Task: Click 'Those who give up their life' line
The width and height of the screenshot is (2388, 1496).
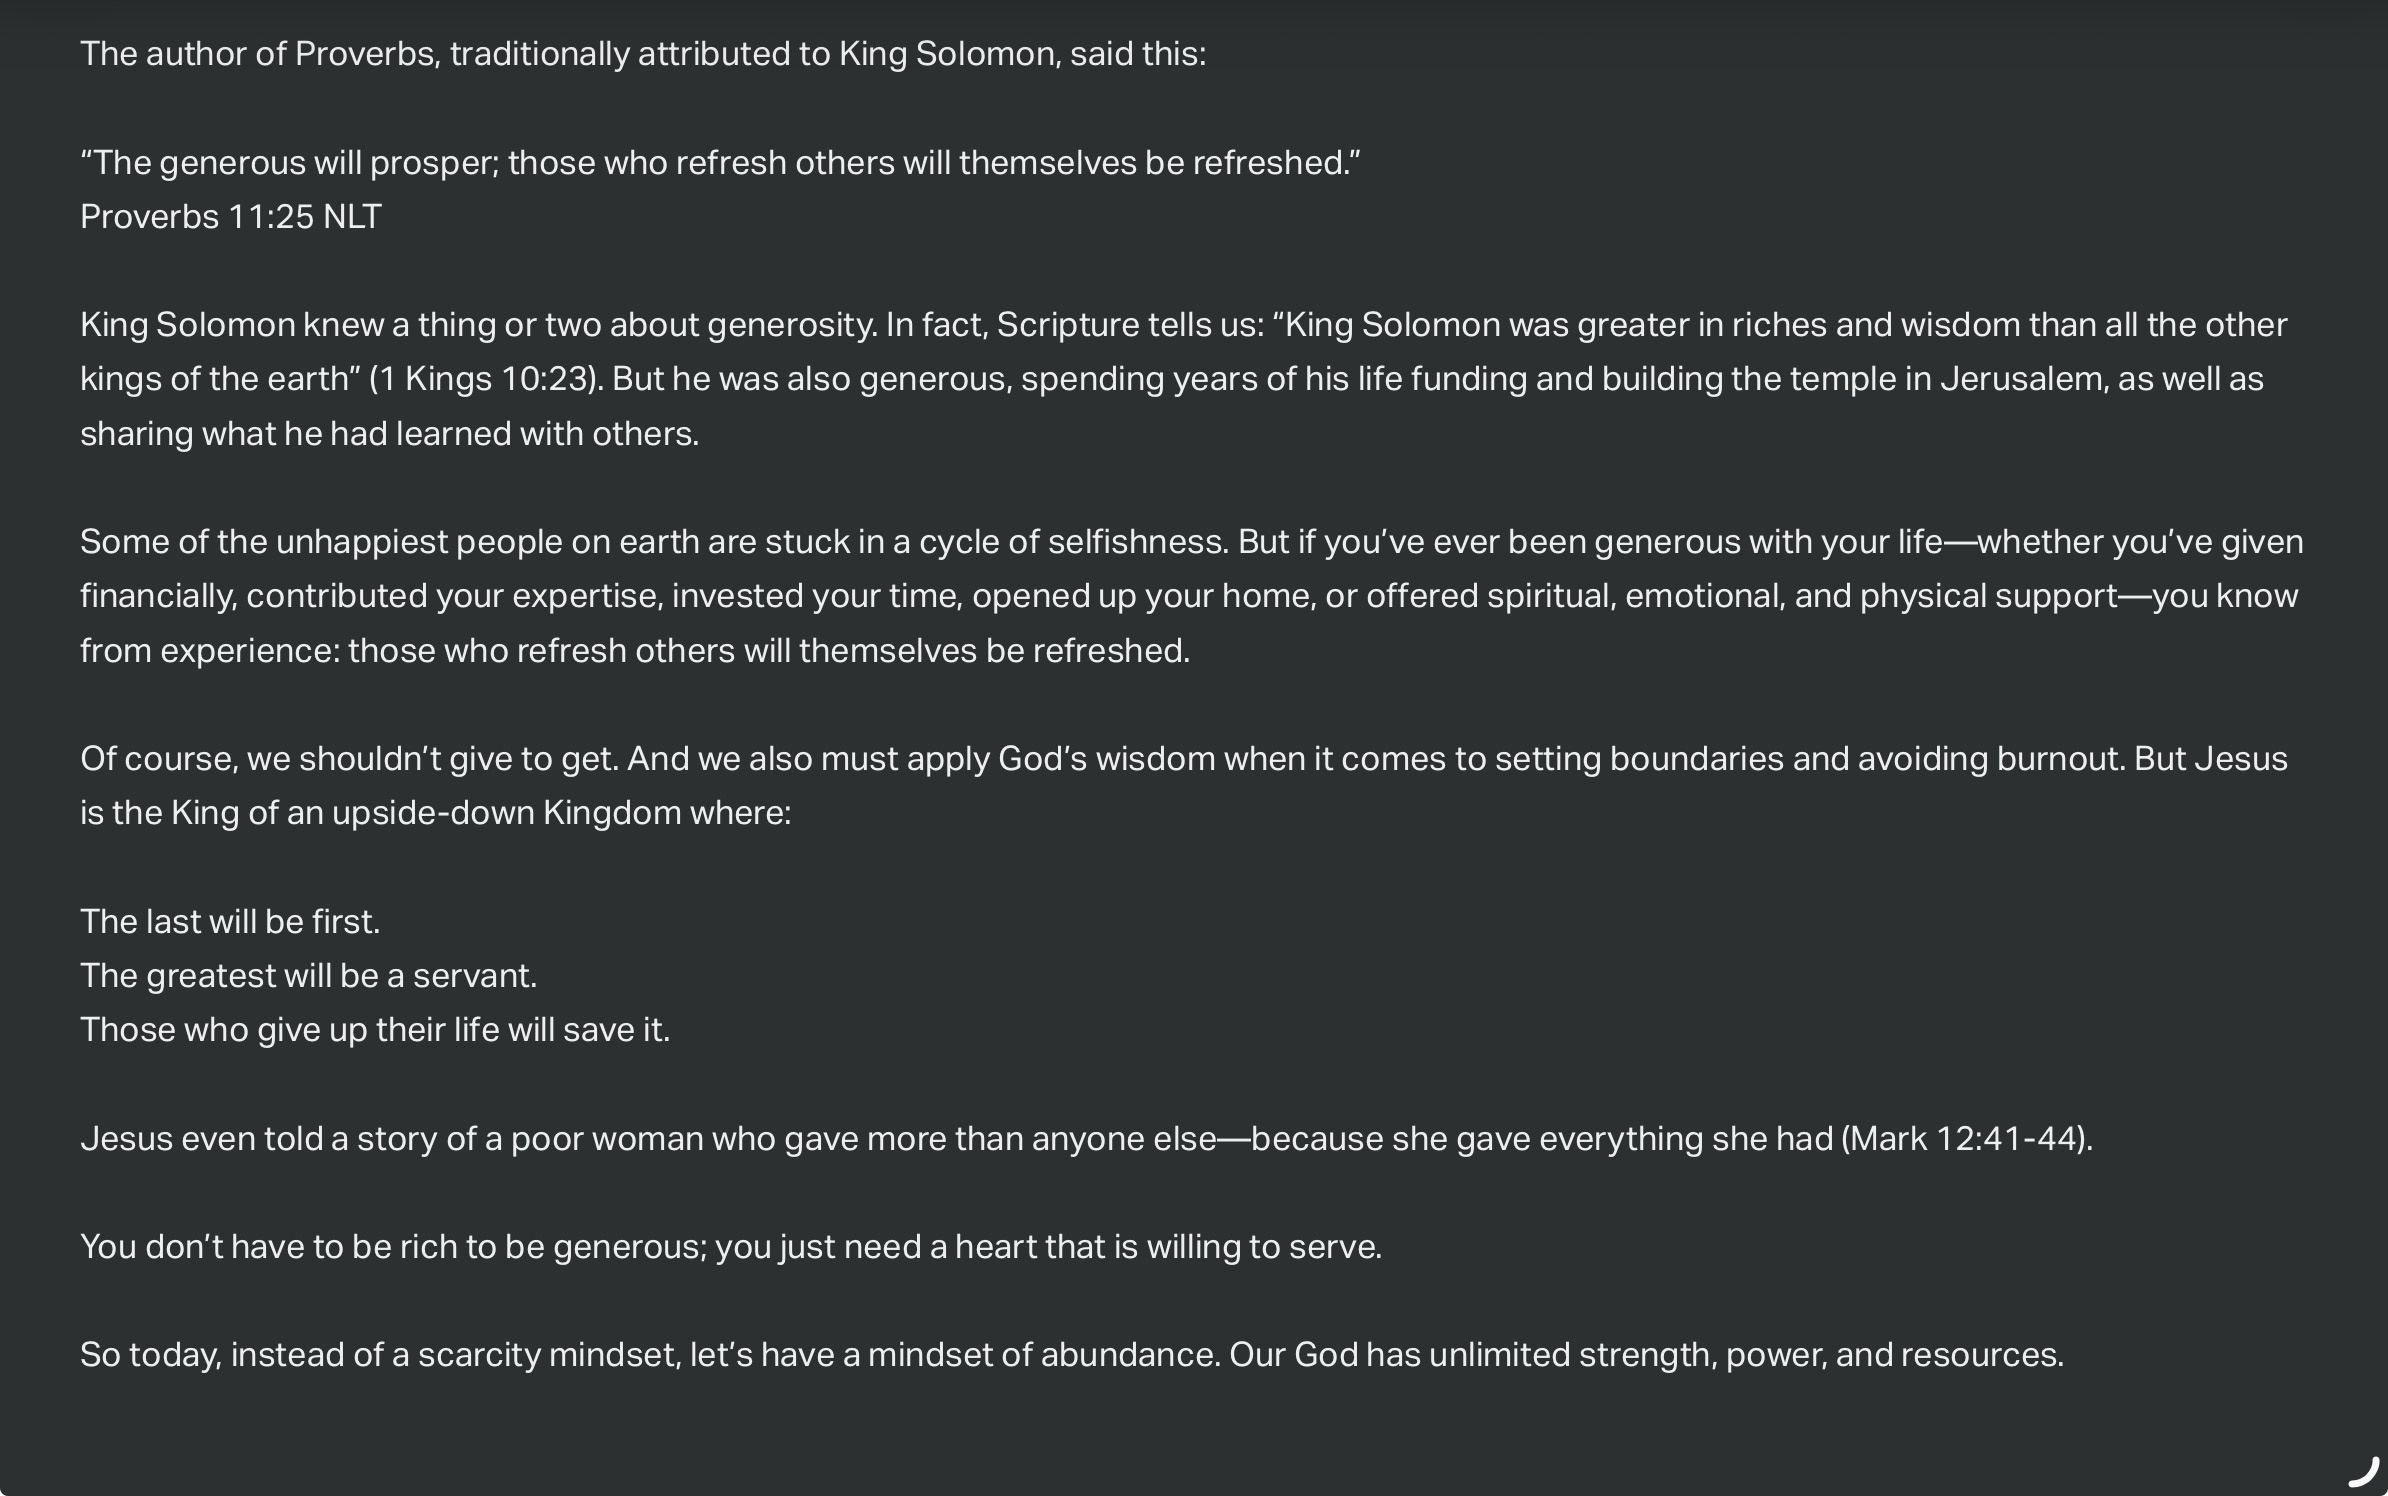Action: pos(375,1030)
